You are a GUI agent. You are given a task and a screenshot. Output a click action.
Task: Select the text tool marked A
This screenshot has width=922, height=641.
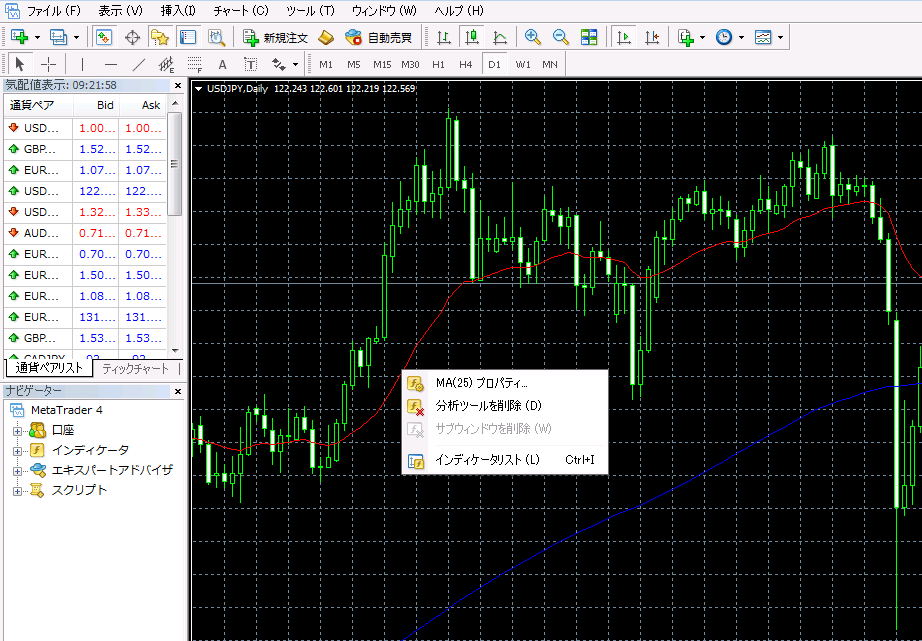pyautogui.click(x=222, y=65)
